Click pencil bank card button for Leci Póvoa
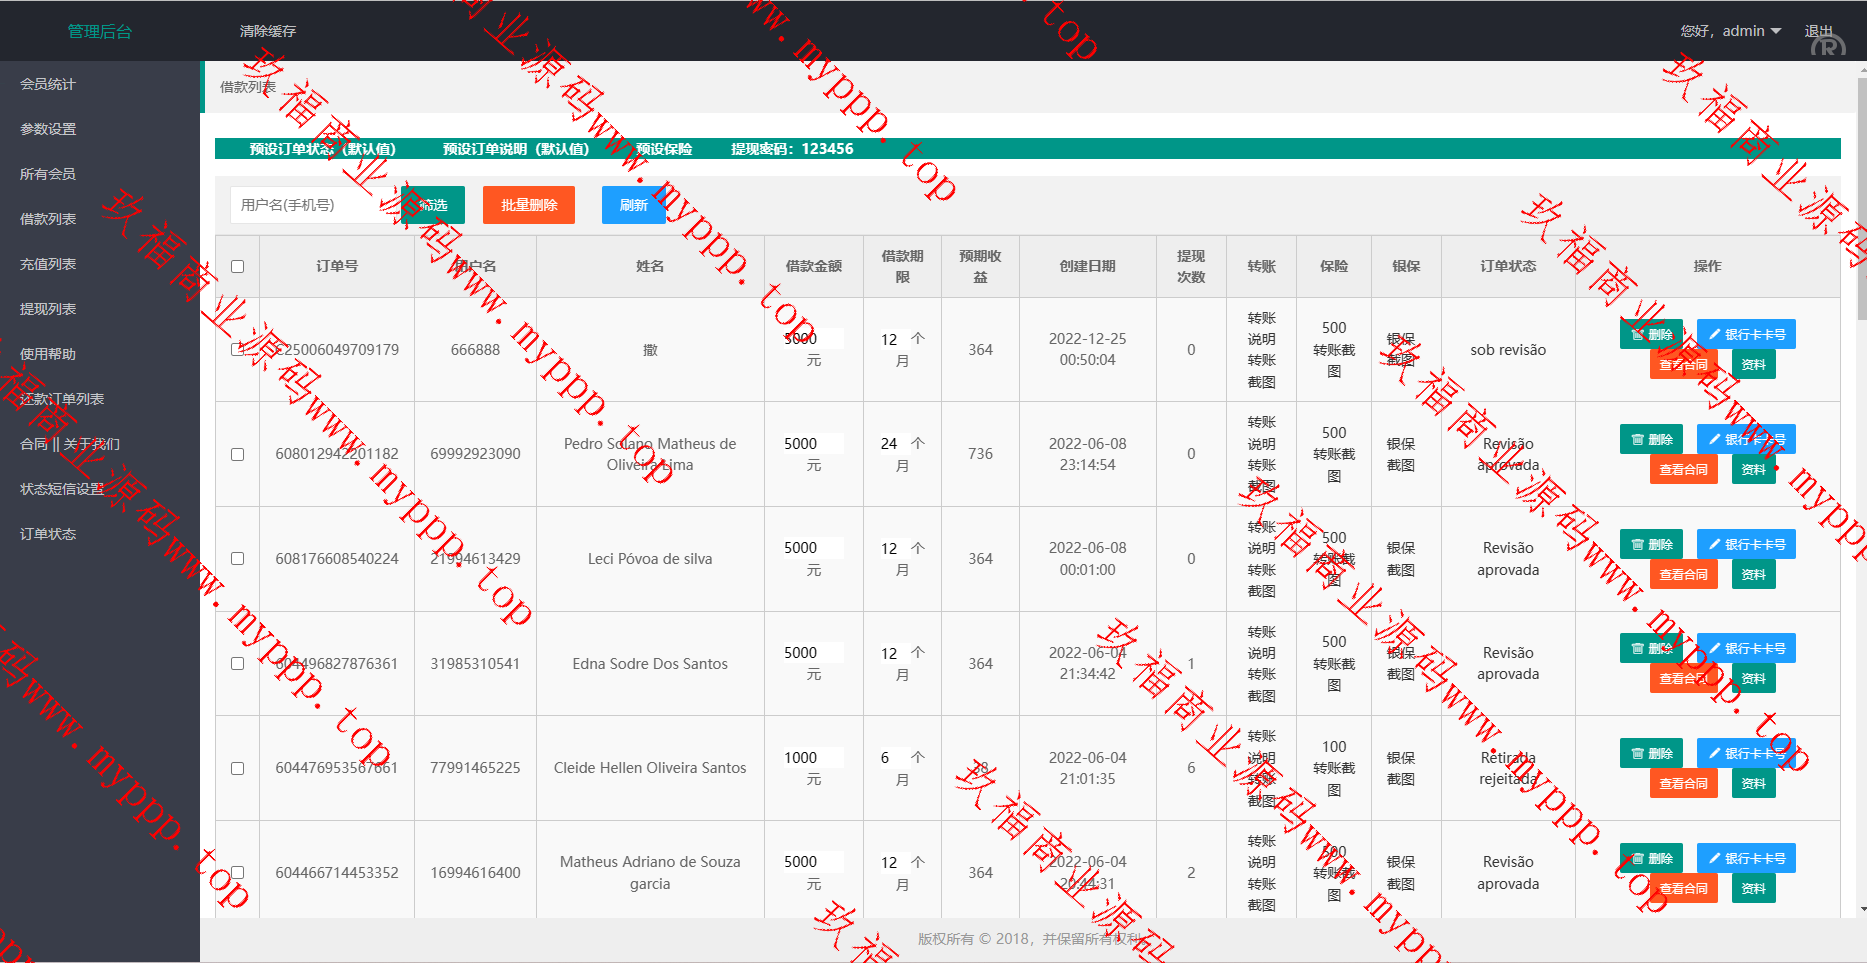Image resolution: width=1867 pixels, height=963 pixels. [x=1746, y=544]
